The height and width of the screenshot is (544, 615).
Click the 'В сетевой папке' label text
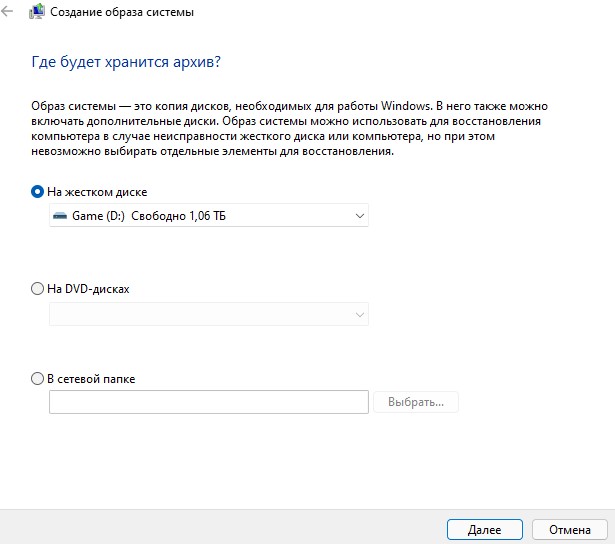point(91,379)
